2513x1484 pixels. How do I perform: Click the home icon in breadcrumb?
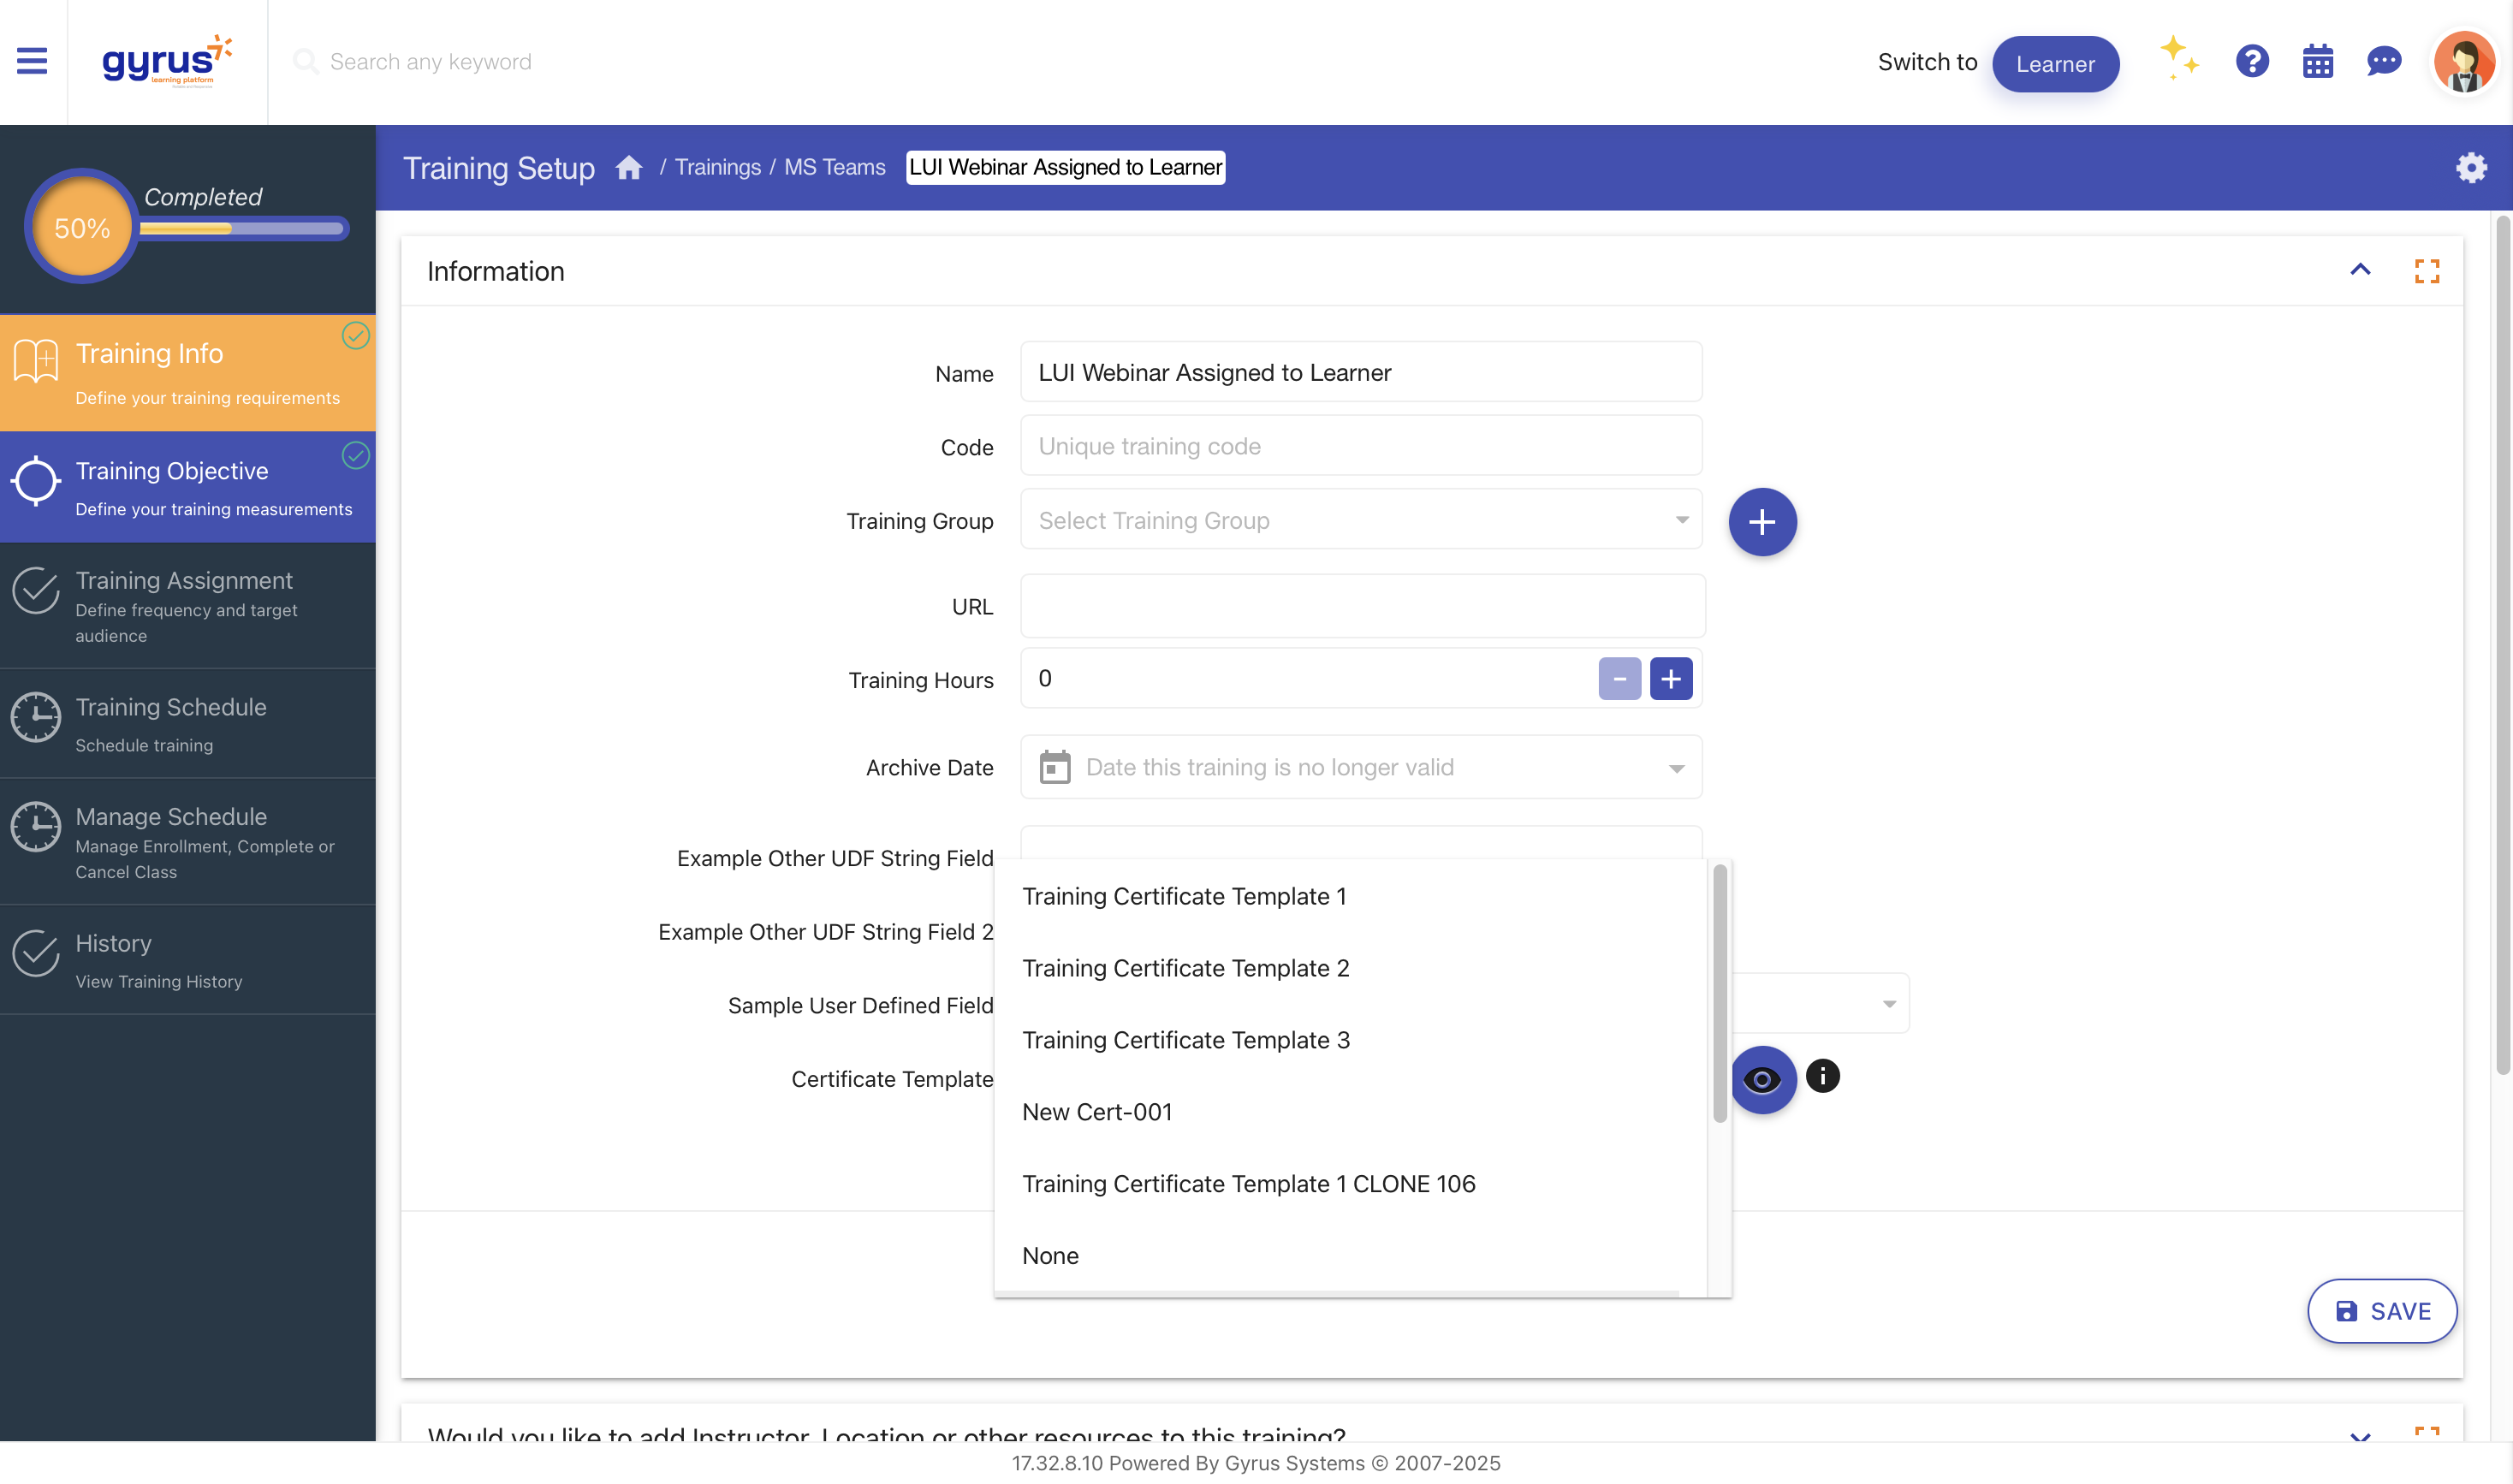[x=628, y=167]
